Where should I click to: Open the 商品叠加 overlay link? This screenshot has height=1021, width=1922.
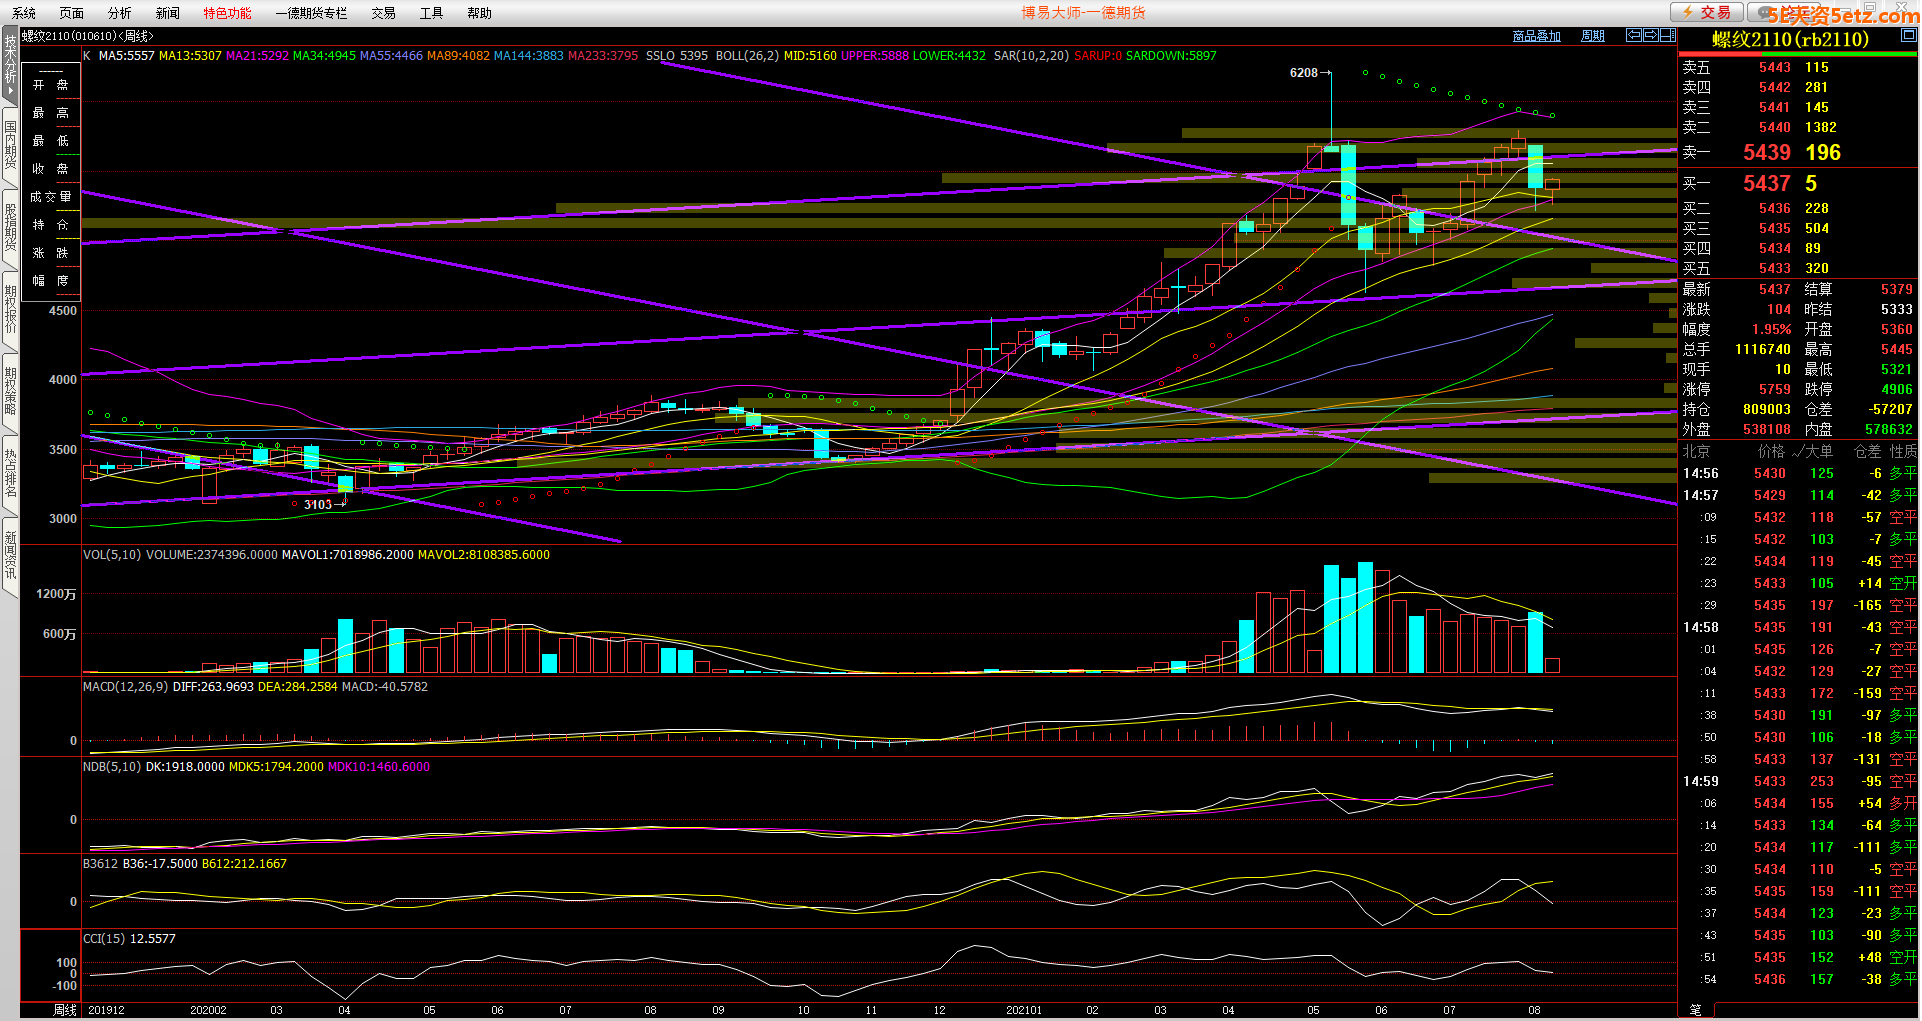[1536, 36]
